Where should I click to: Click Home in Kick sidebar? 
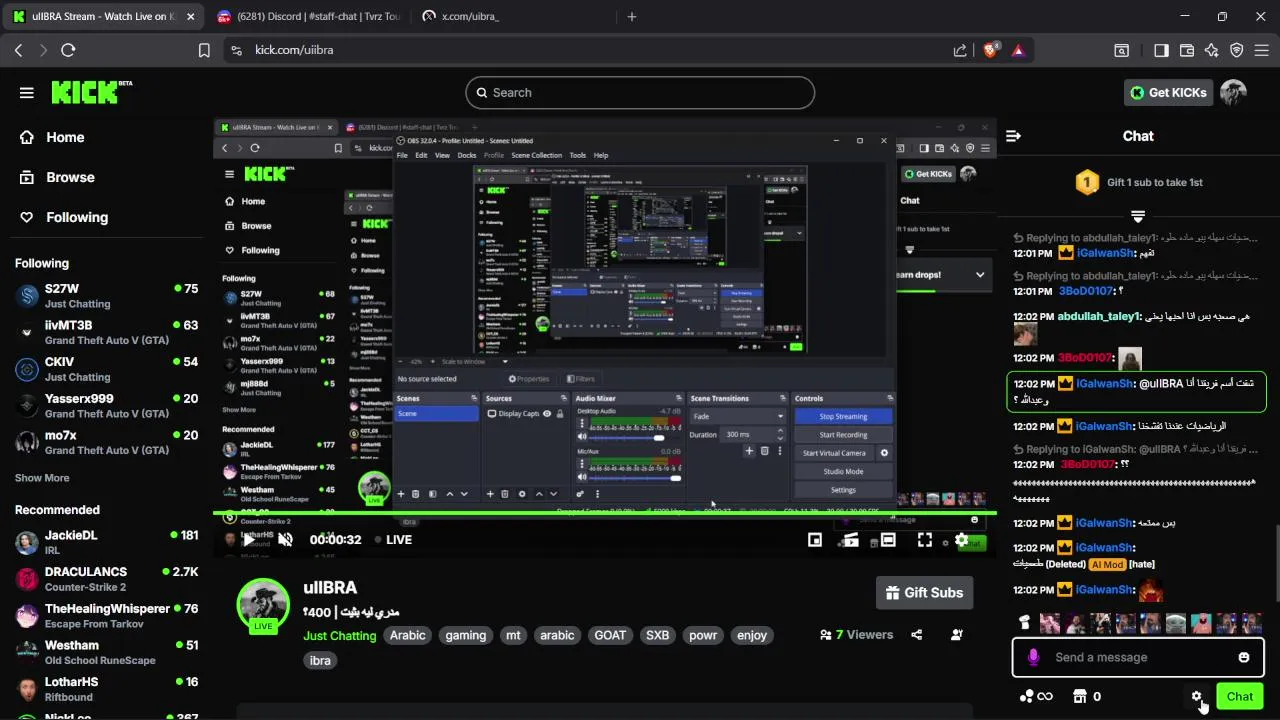(x=65, y=137)
